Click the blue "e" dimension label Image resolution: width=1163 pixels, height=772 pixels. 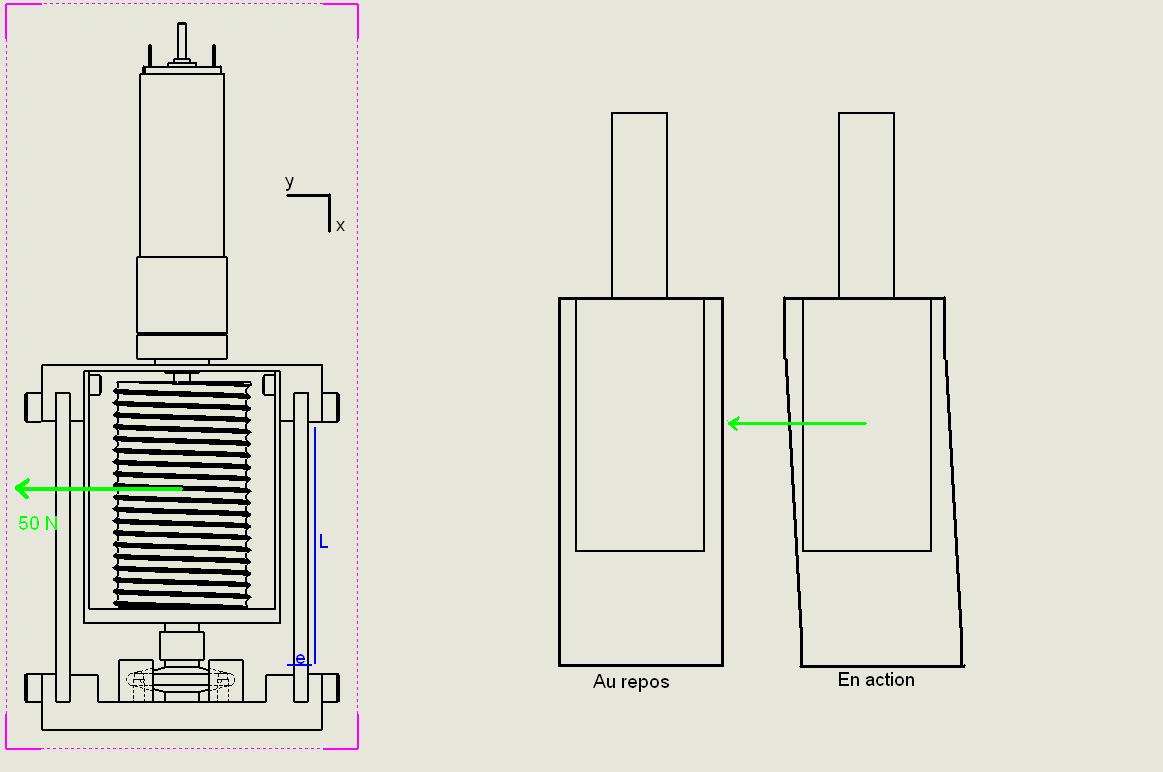point(300,658)
